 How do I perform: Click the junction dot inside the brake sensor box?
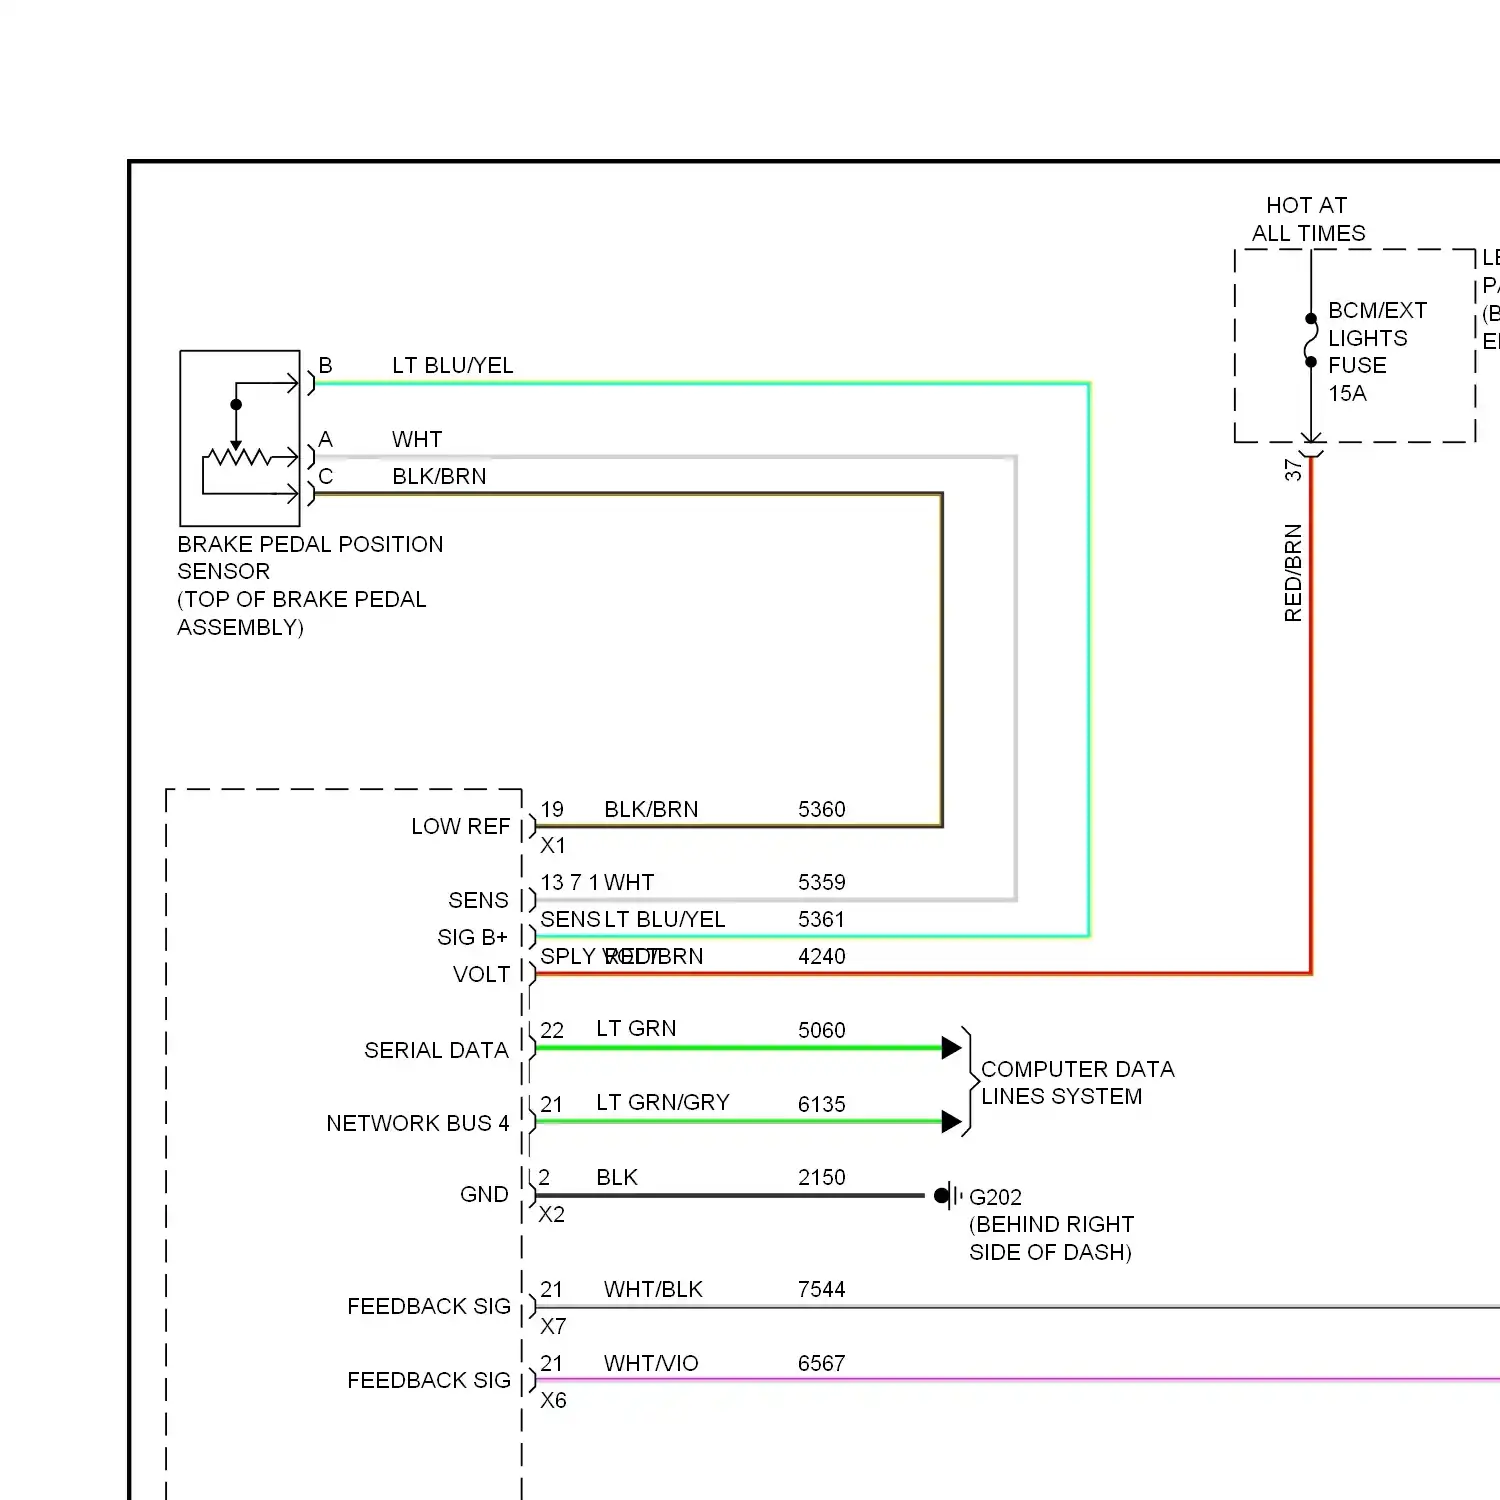[x=236, y=405]
